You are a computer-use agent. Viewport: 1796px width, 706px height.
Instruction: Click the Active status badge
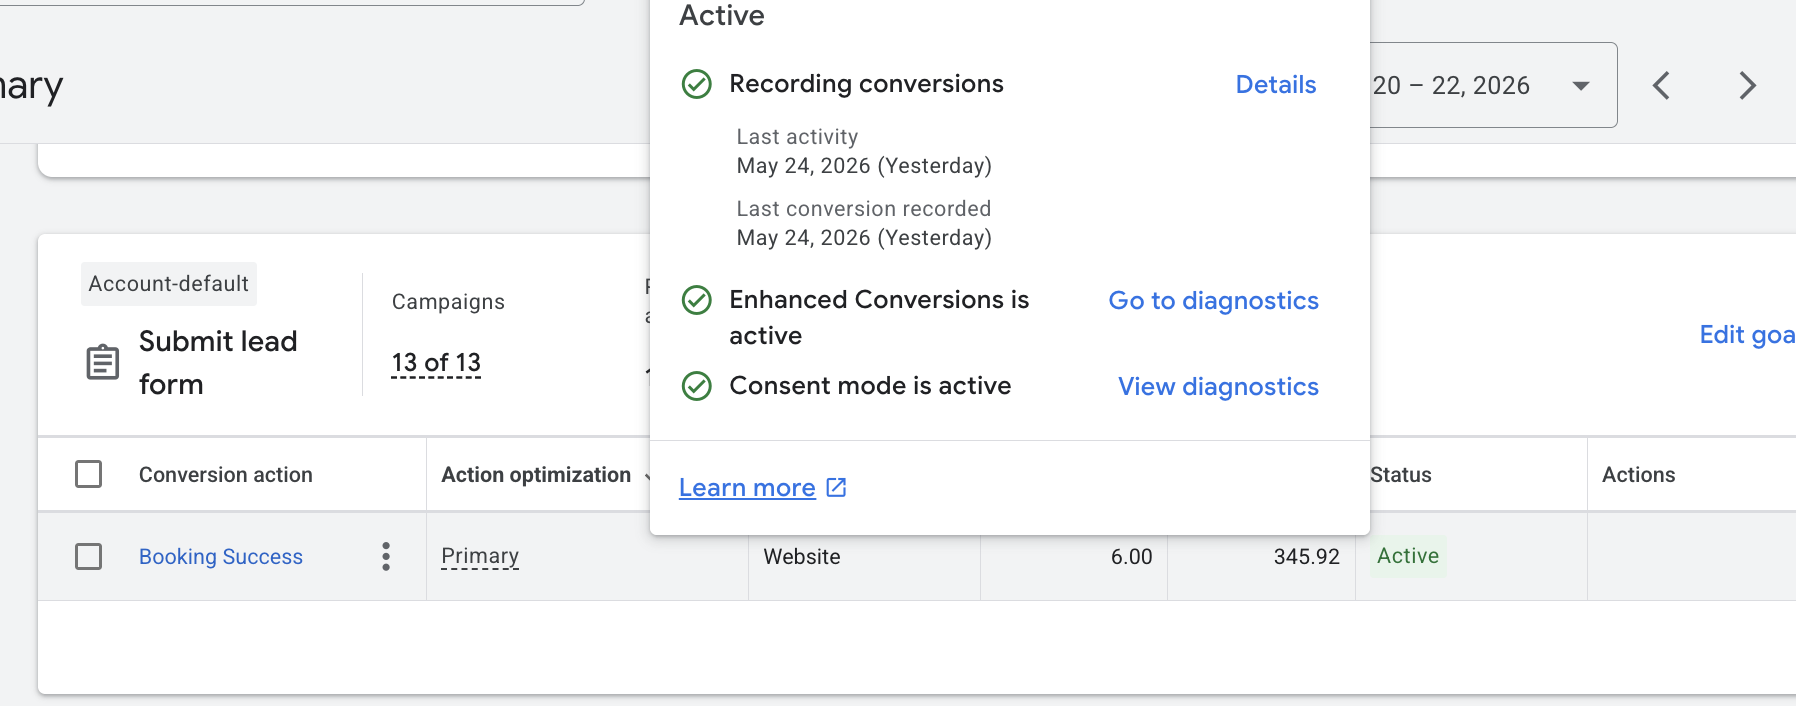1407,556
